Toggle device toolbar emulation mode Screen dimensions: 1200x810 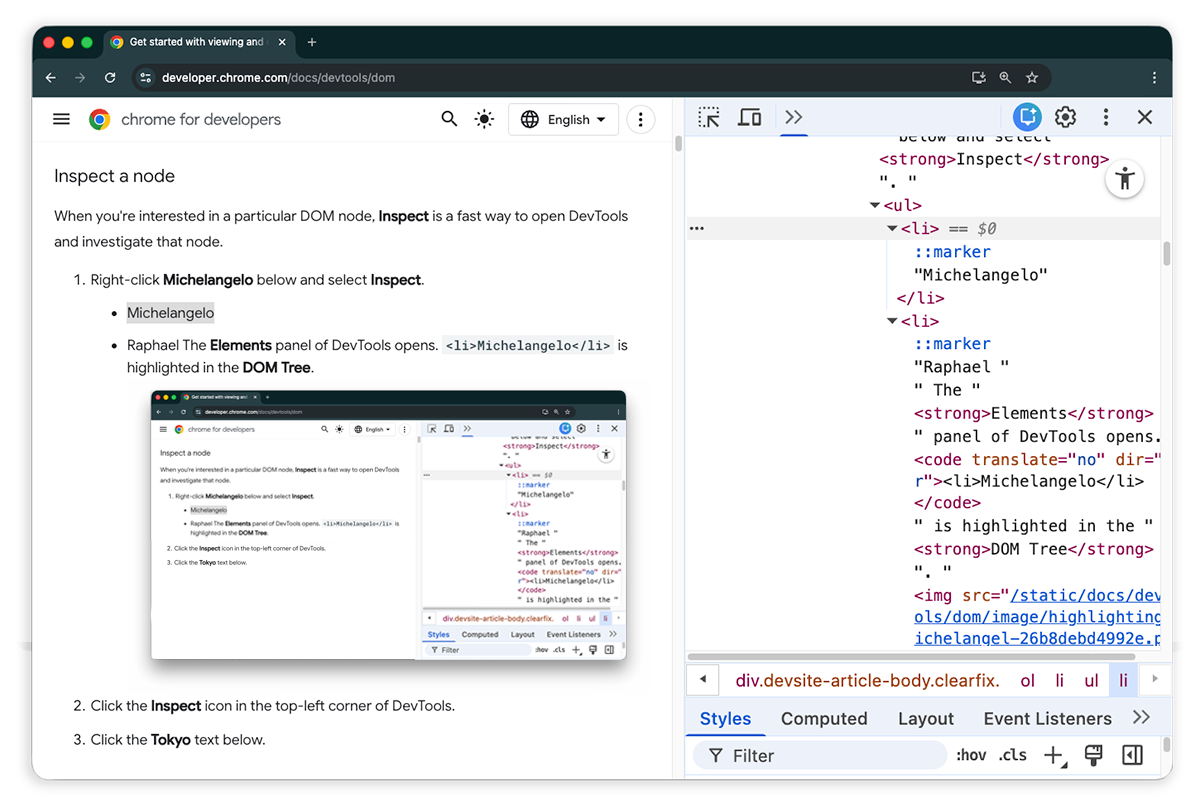750,118
